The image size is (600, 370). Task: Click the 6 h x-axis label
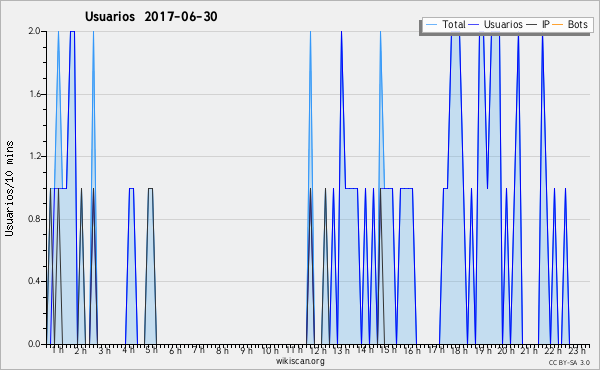(175, 350)
